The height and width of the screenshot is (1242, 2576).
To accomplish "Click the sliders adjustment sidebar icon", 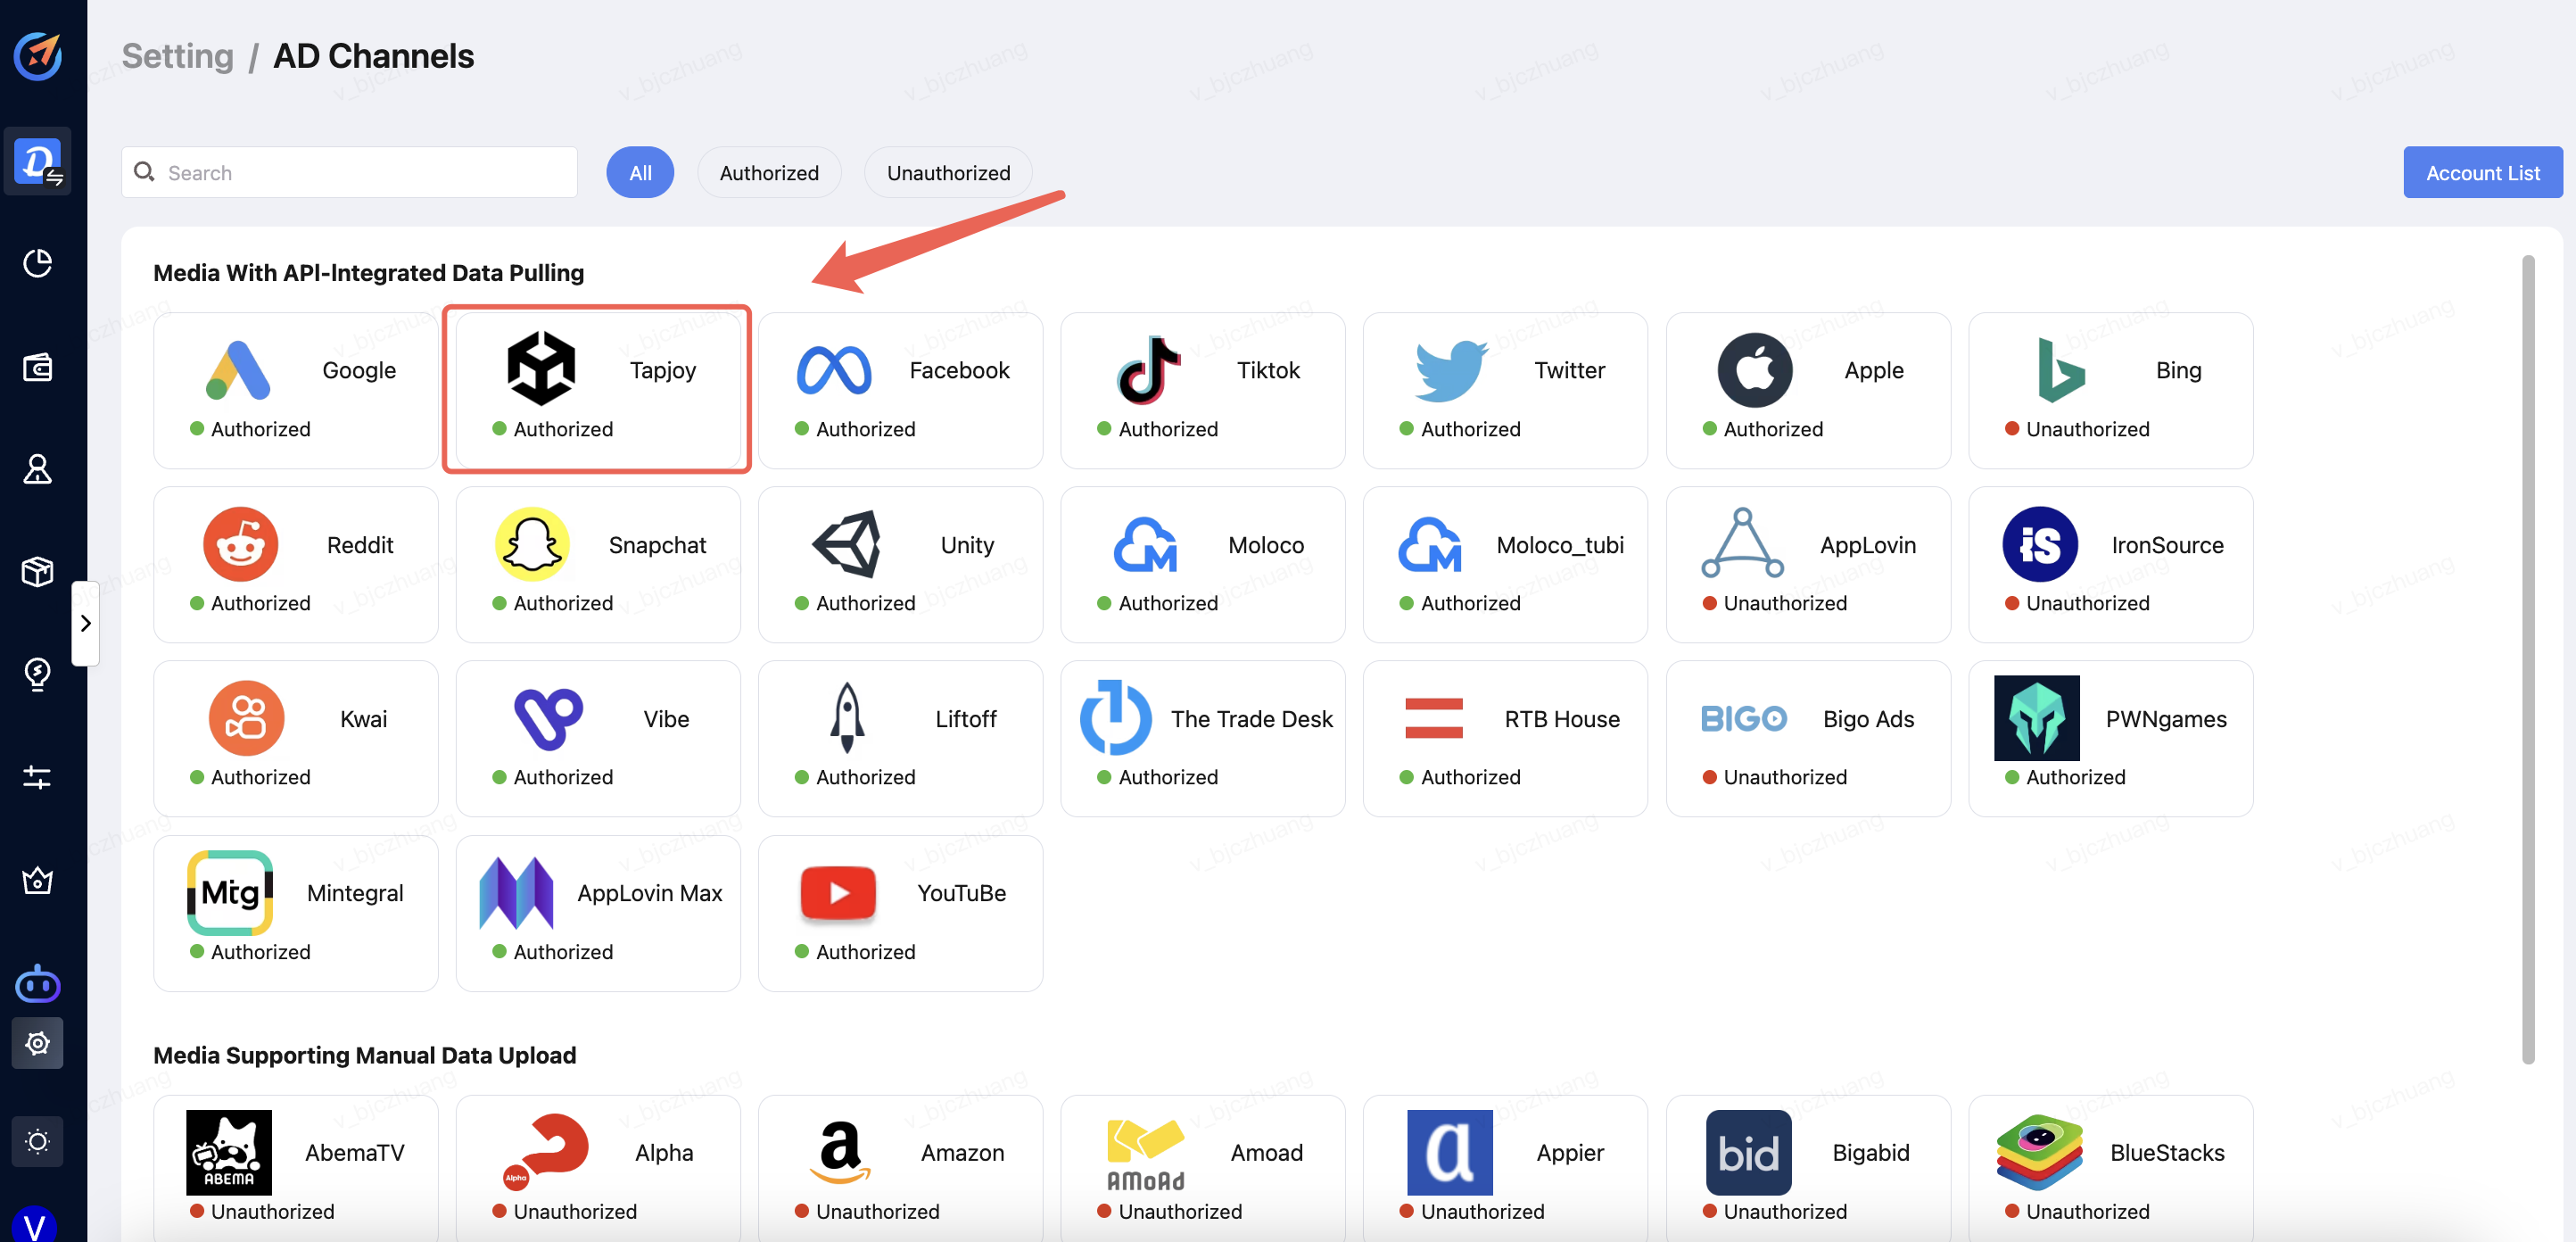I will (37, 777).
